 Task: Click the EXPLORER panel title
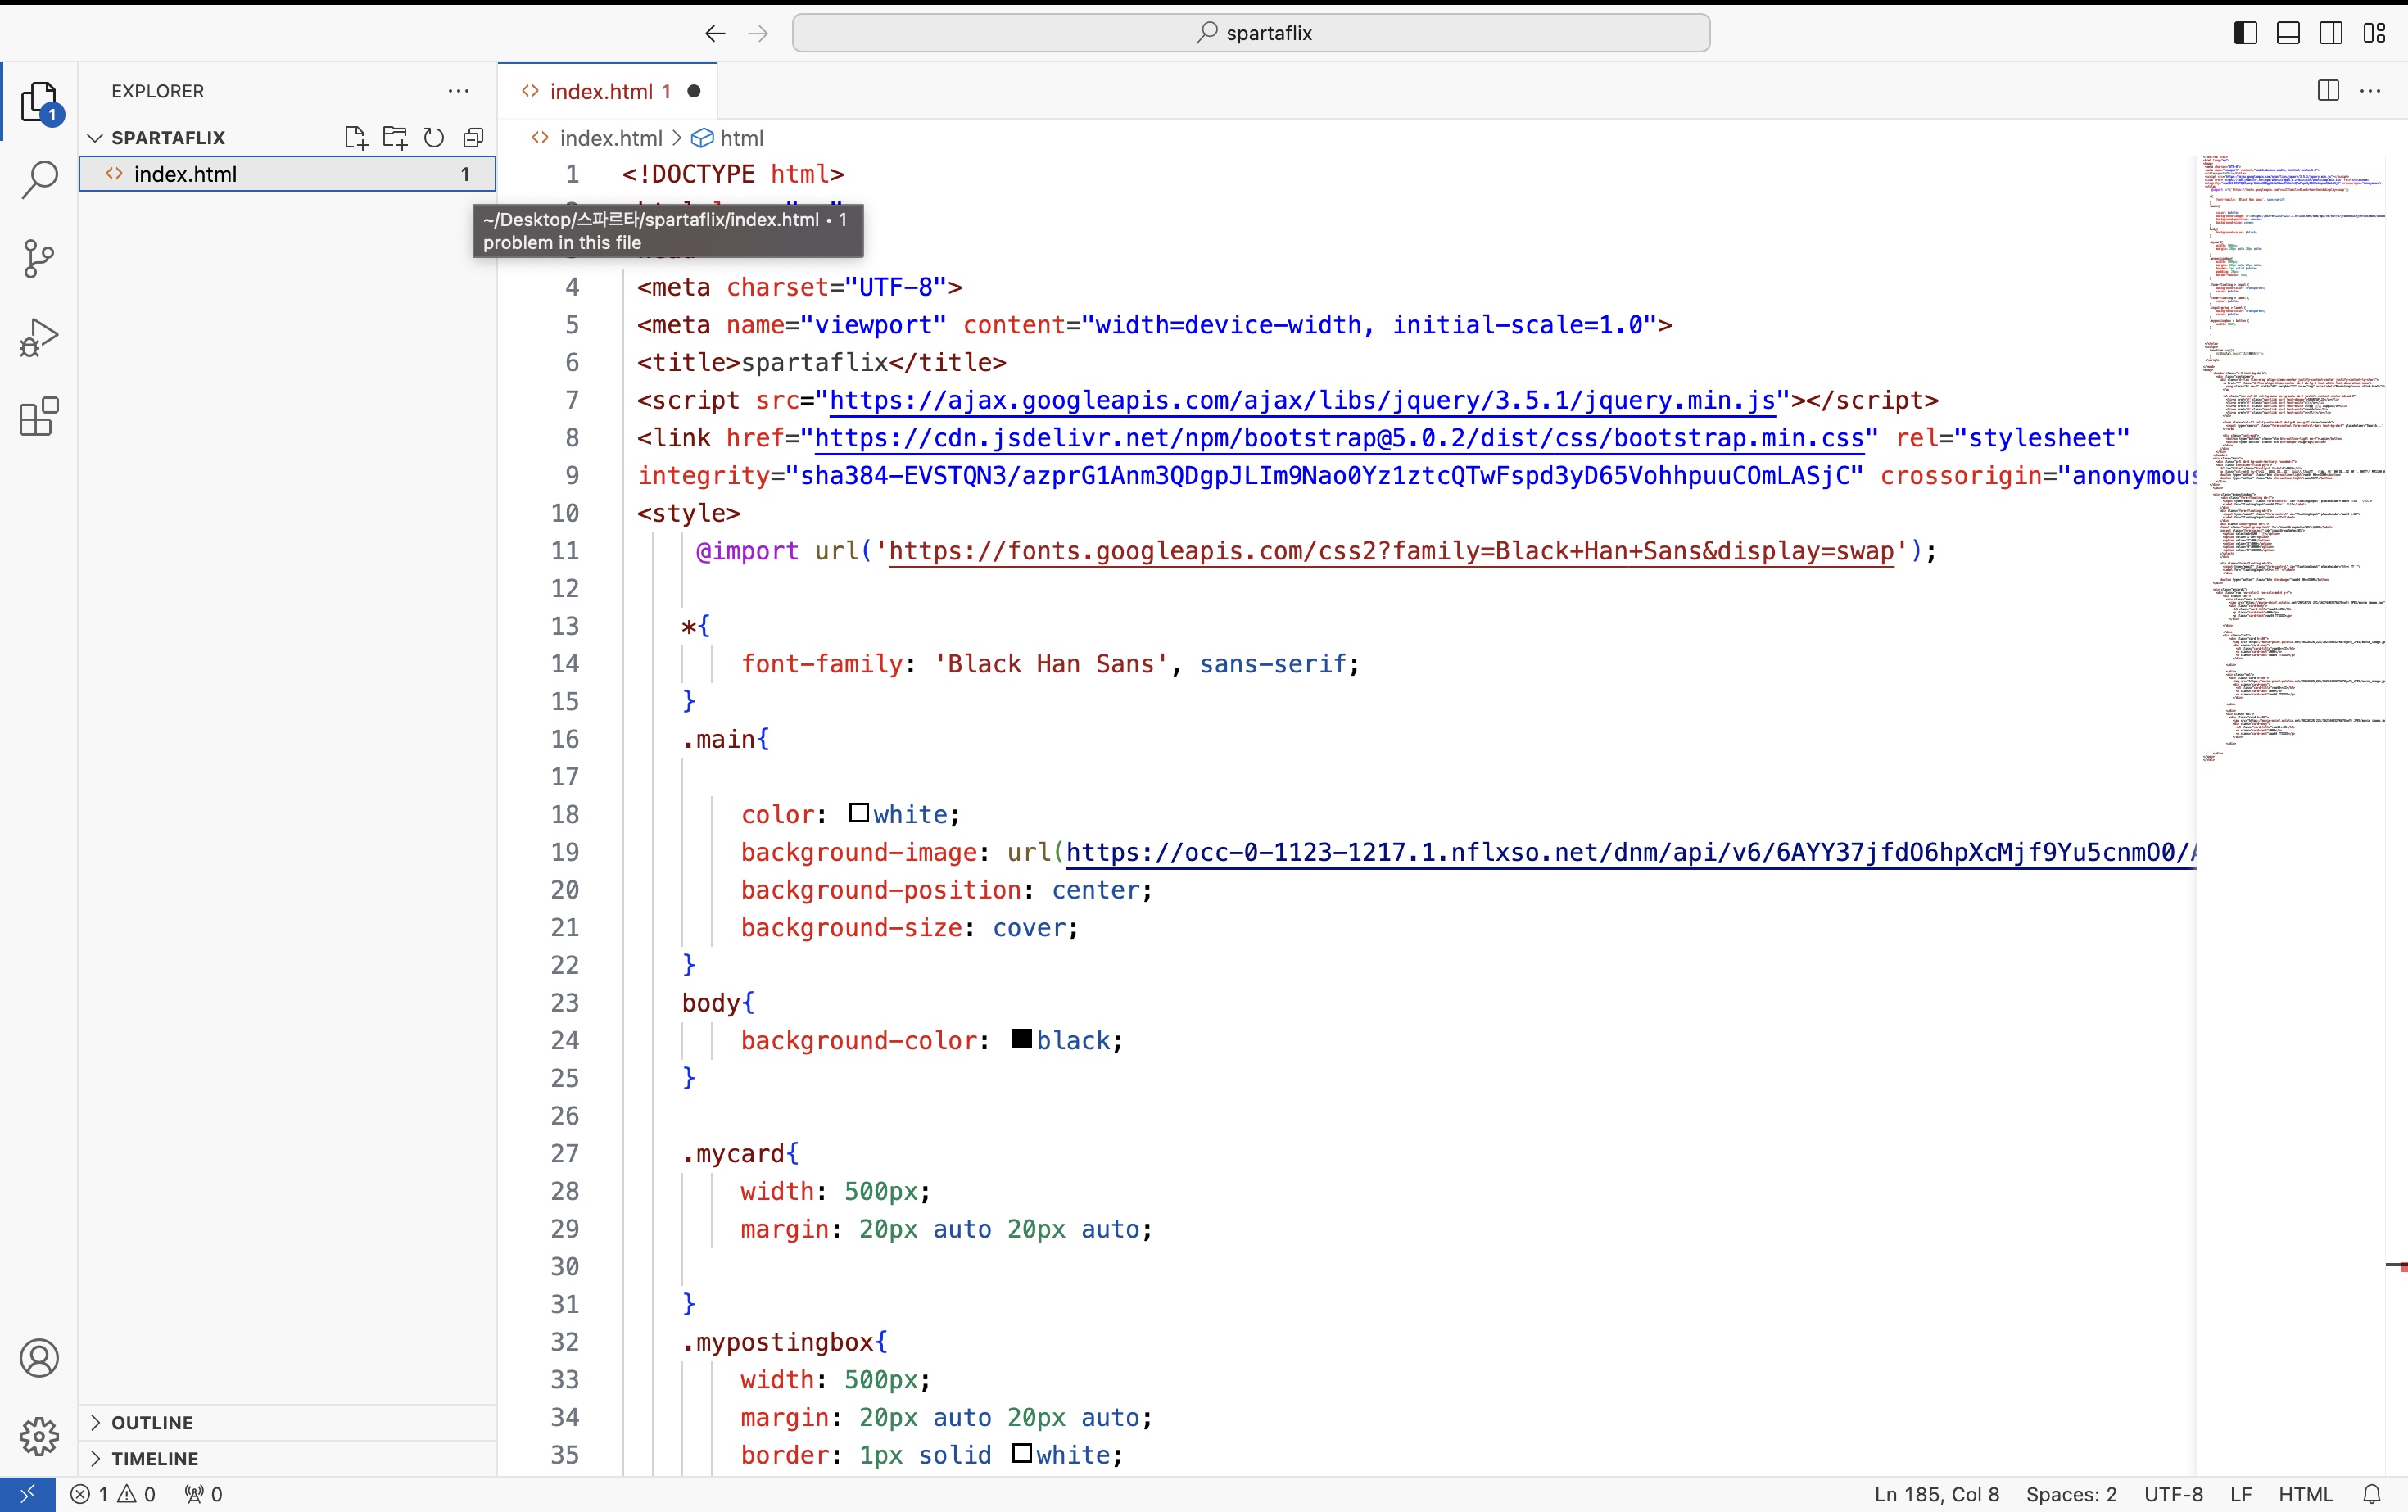(158, 91)
